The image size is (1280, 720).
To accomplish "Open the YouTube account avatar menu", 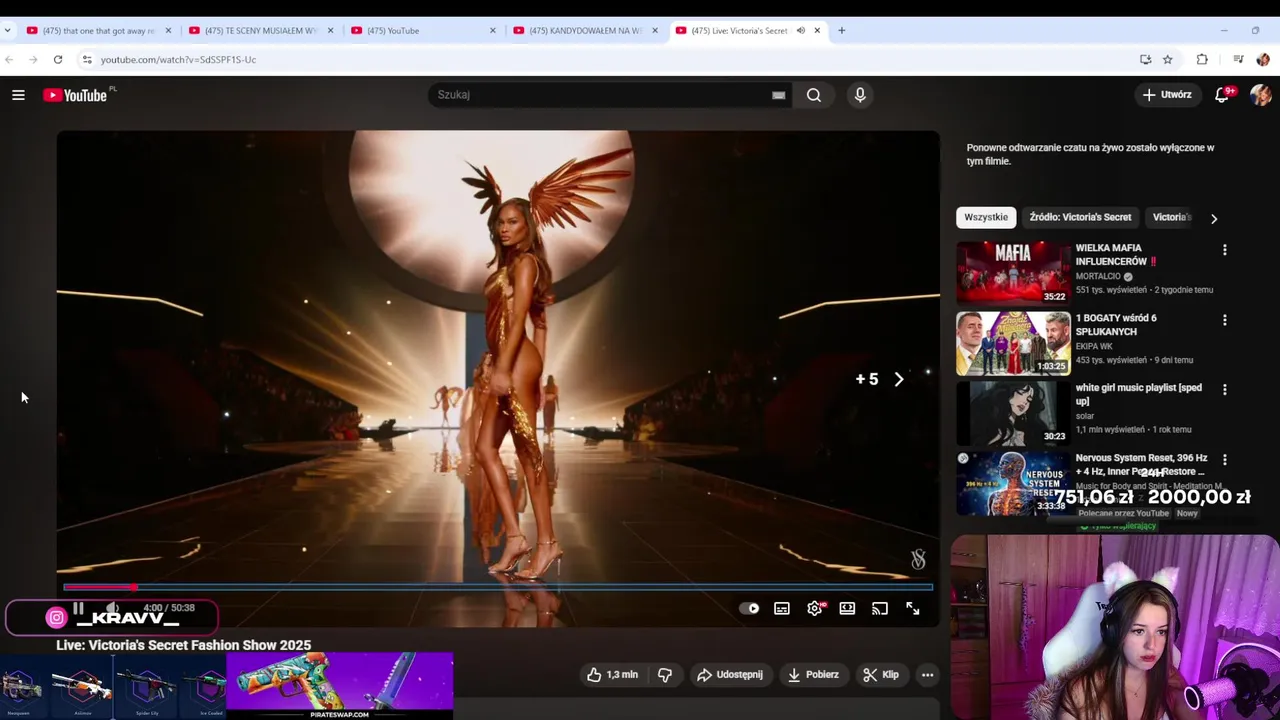I will [x=1260, y=95].
